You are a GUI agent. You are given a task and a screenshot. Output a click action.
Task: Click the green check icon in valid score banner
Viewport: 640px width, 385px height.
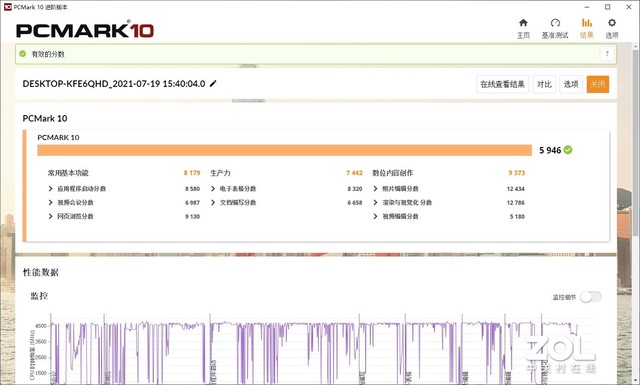[x=23, y=53]
